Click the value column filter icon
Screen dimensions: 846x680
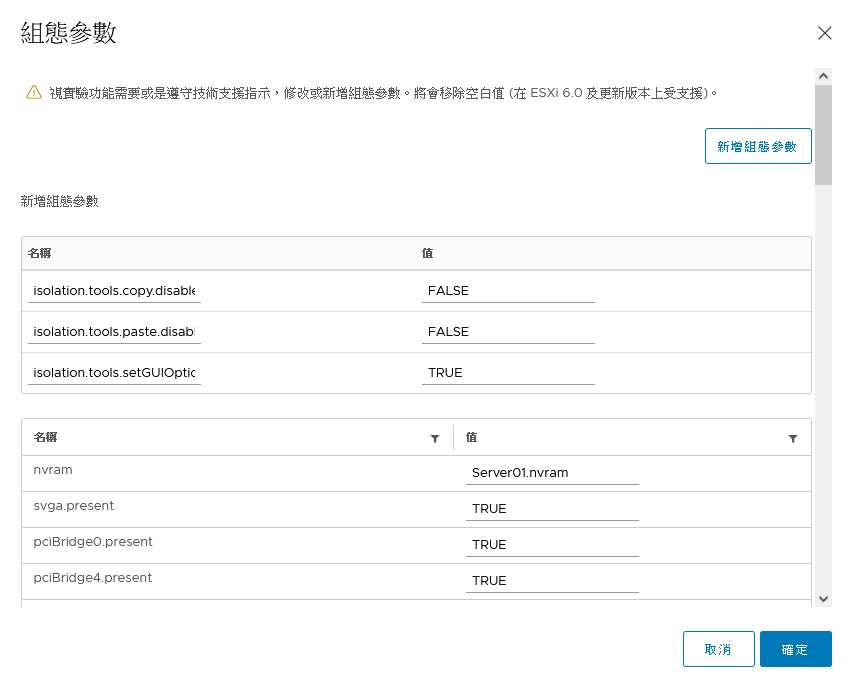pos(793,438)
